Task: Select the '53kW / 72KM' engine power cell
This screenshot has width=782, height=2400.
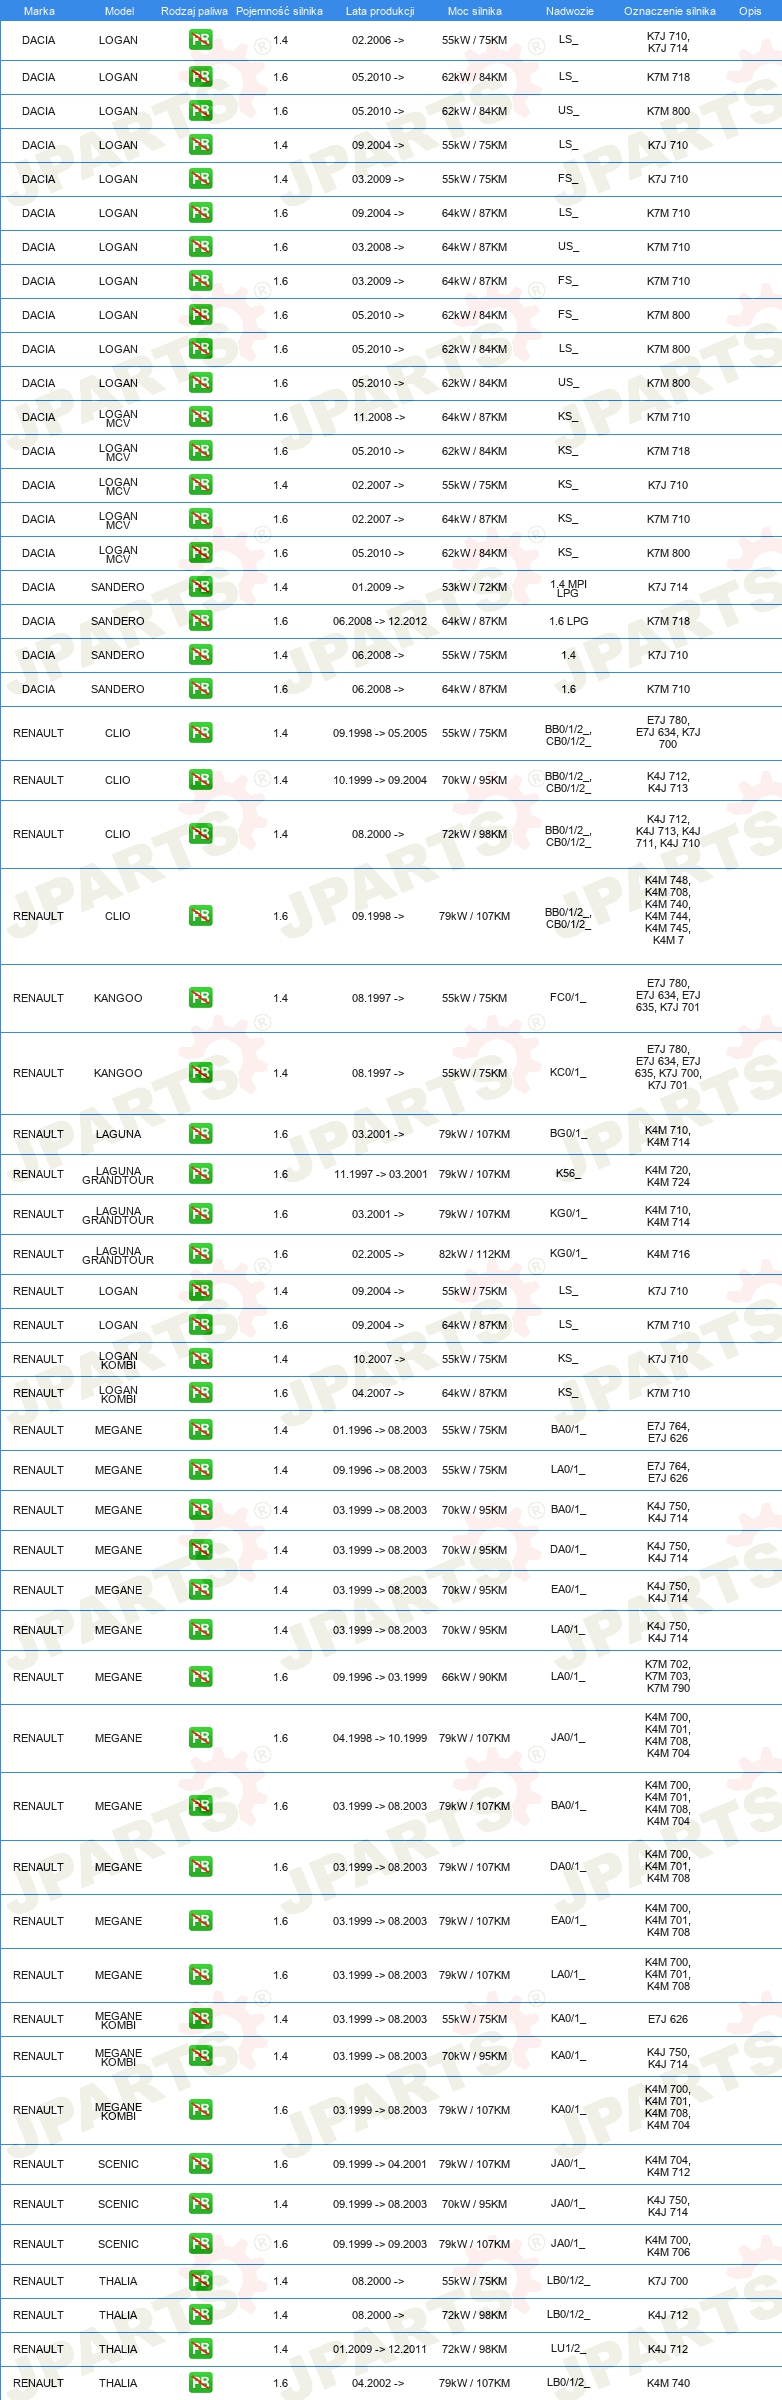Action: coord(474,587)
